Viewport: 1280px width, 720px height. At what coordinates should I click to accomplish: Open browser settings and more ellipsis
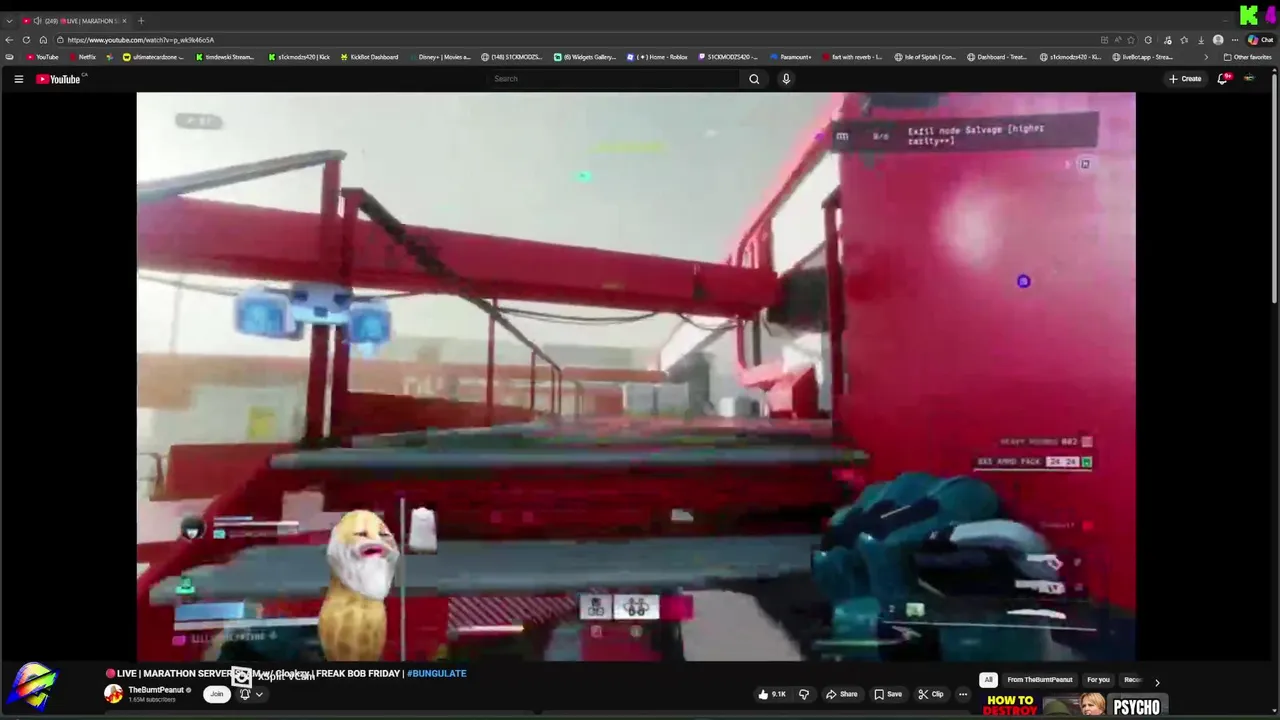(x=1235, y=40)
